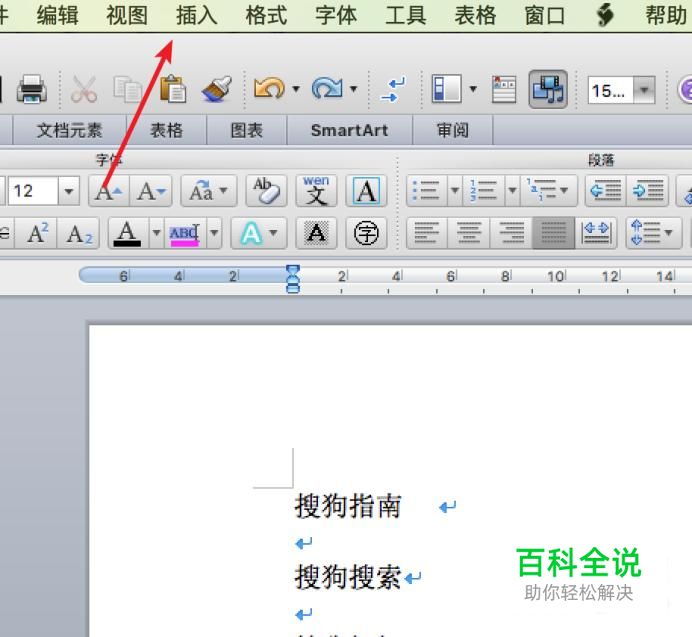
Task: Align text left
Action: [427, 233]
